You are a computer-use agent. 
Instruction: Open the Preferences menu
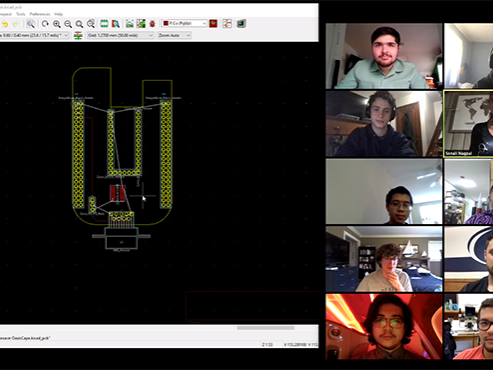(40, 14)
